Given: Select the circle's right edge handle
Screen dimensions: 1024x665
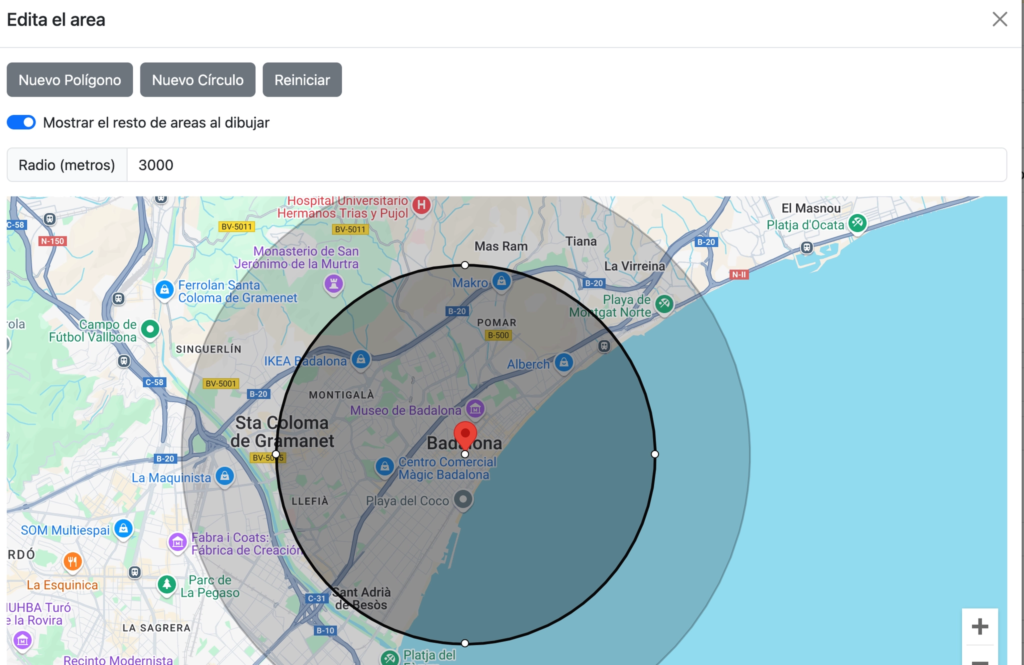Looking at the screenshot, I should coord(655,454).
